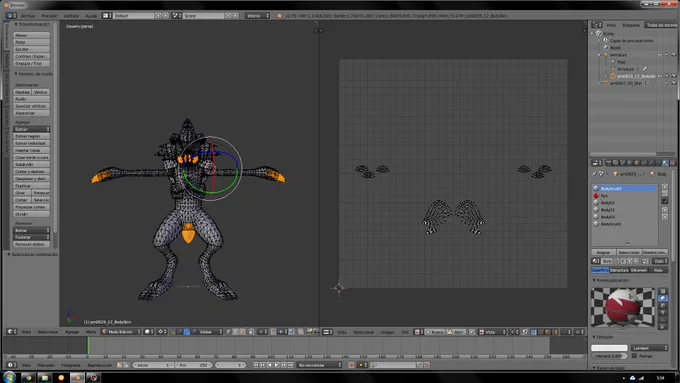Viewport: 680px width, 383px height.
Task: Click the Remover dobles button
Action: pyautogui.click(x=31, y=244)
